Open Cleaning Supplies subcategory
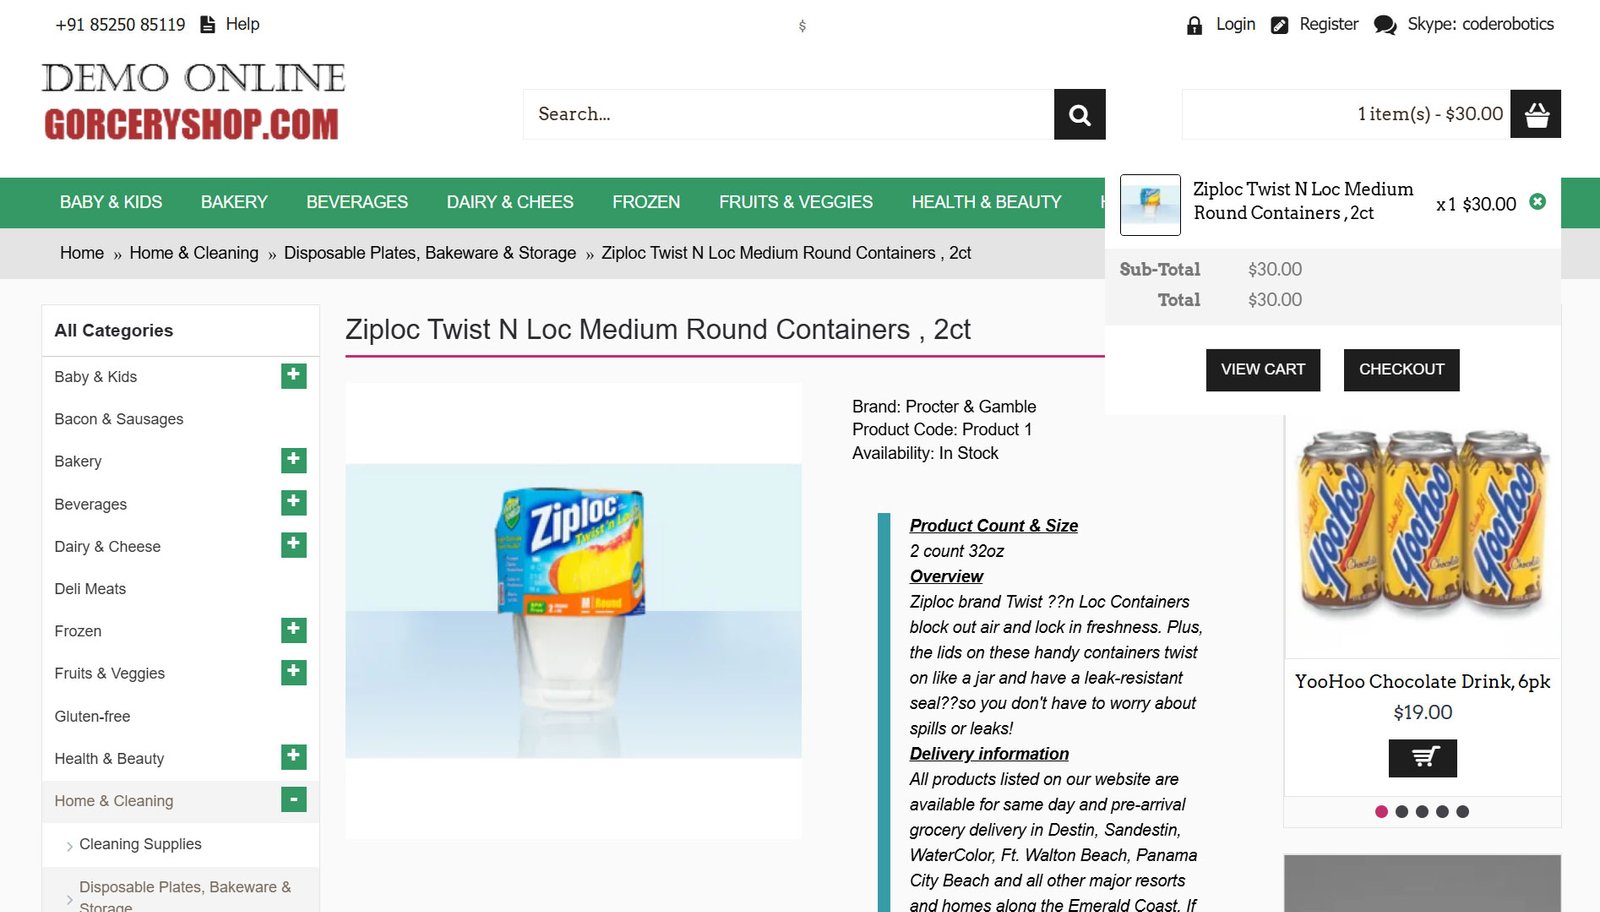This screenshot has width=1600, height=912. 140,844
